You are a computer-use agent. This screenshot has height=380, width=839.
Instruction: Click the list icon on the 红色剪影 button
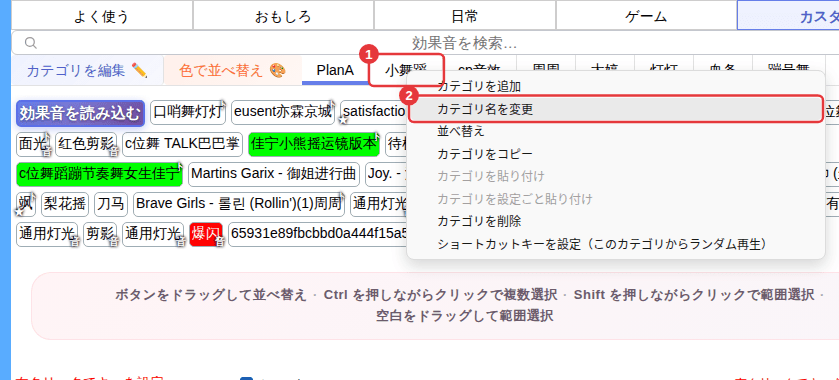[114, 153]
